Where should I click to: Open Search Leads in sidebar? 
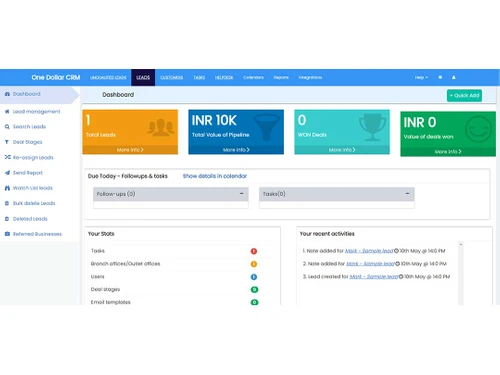29,127
